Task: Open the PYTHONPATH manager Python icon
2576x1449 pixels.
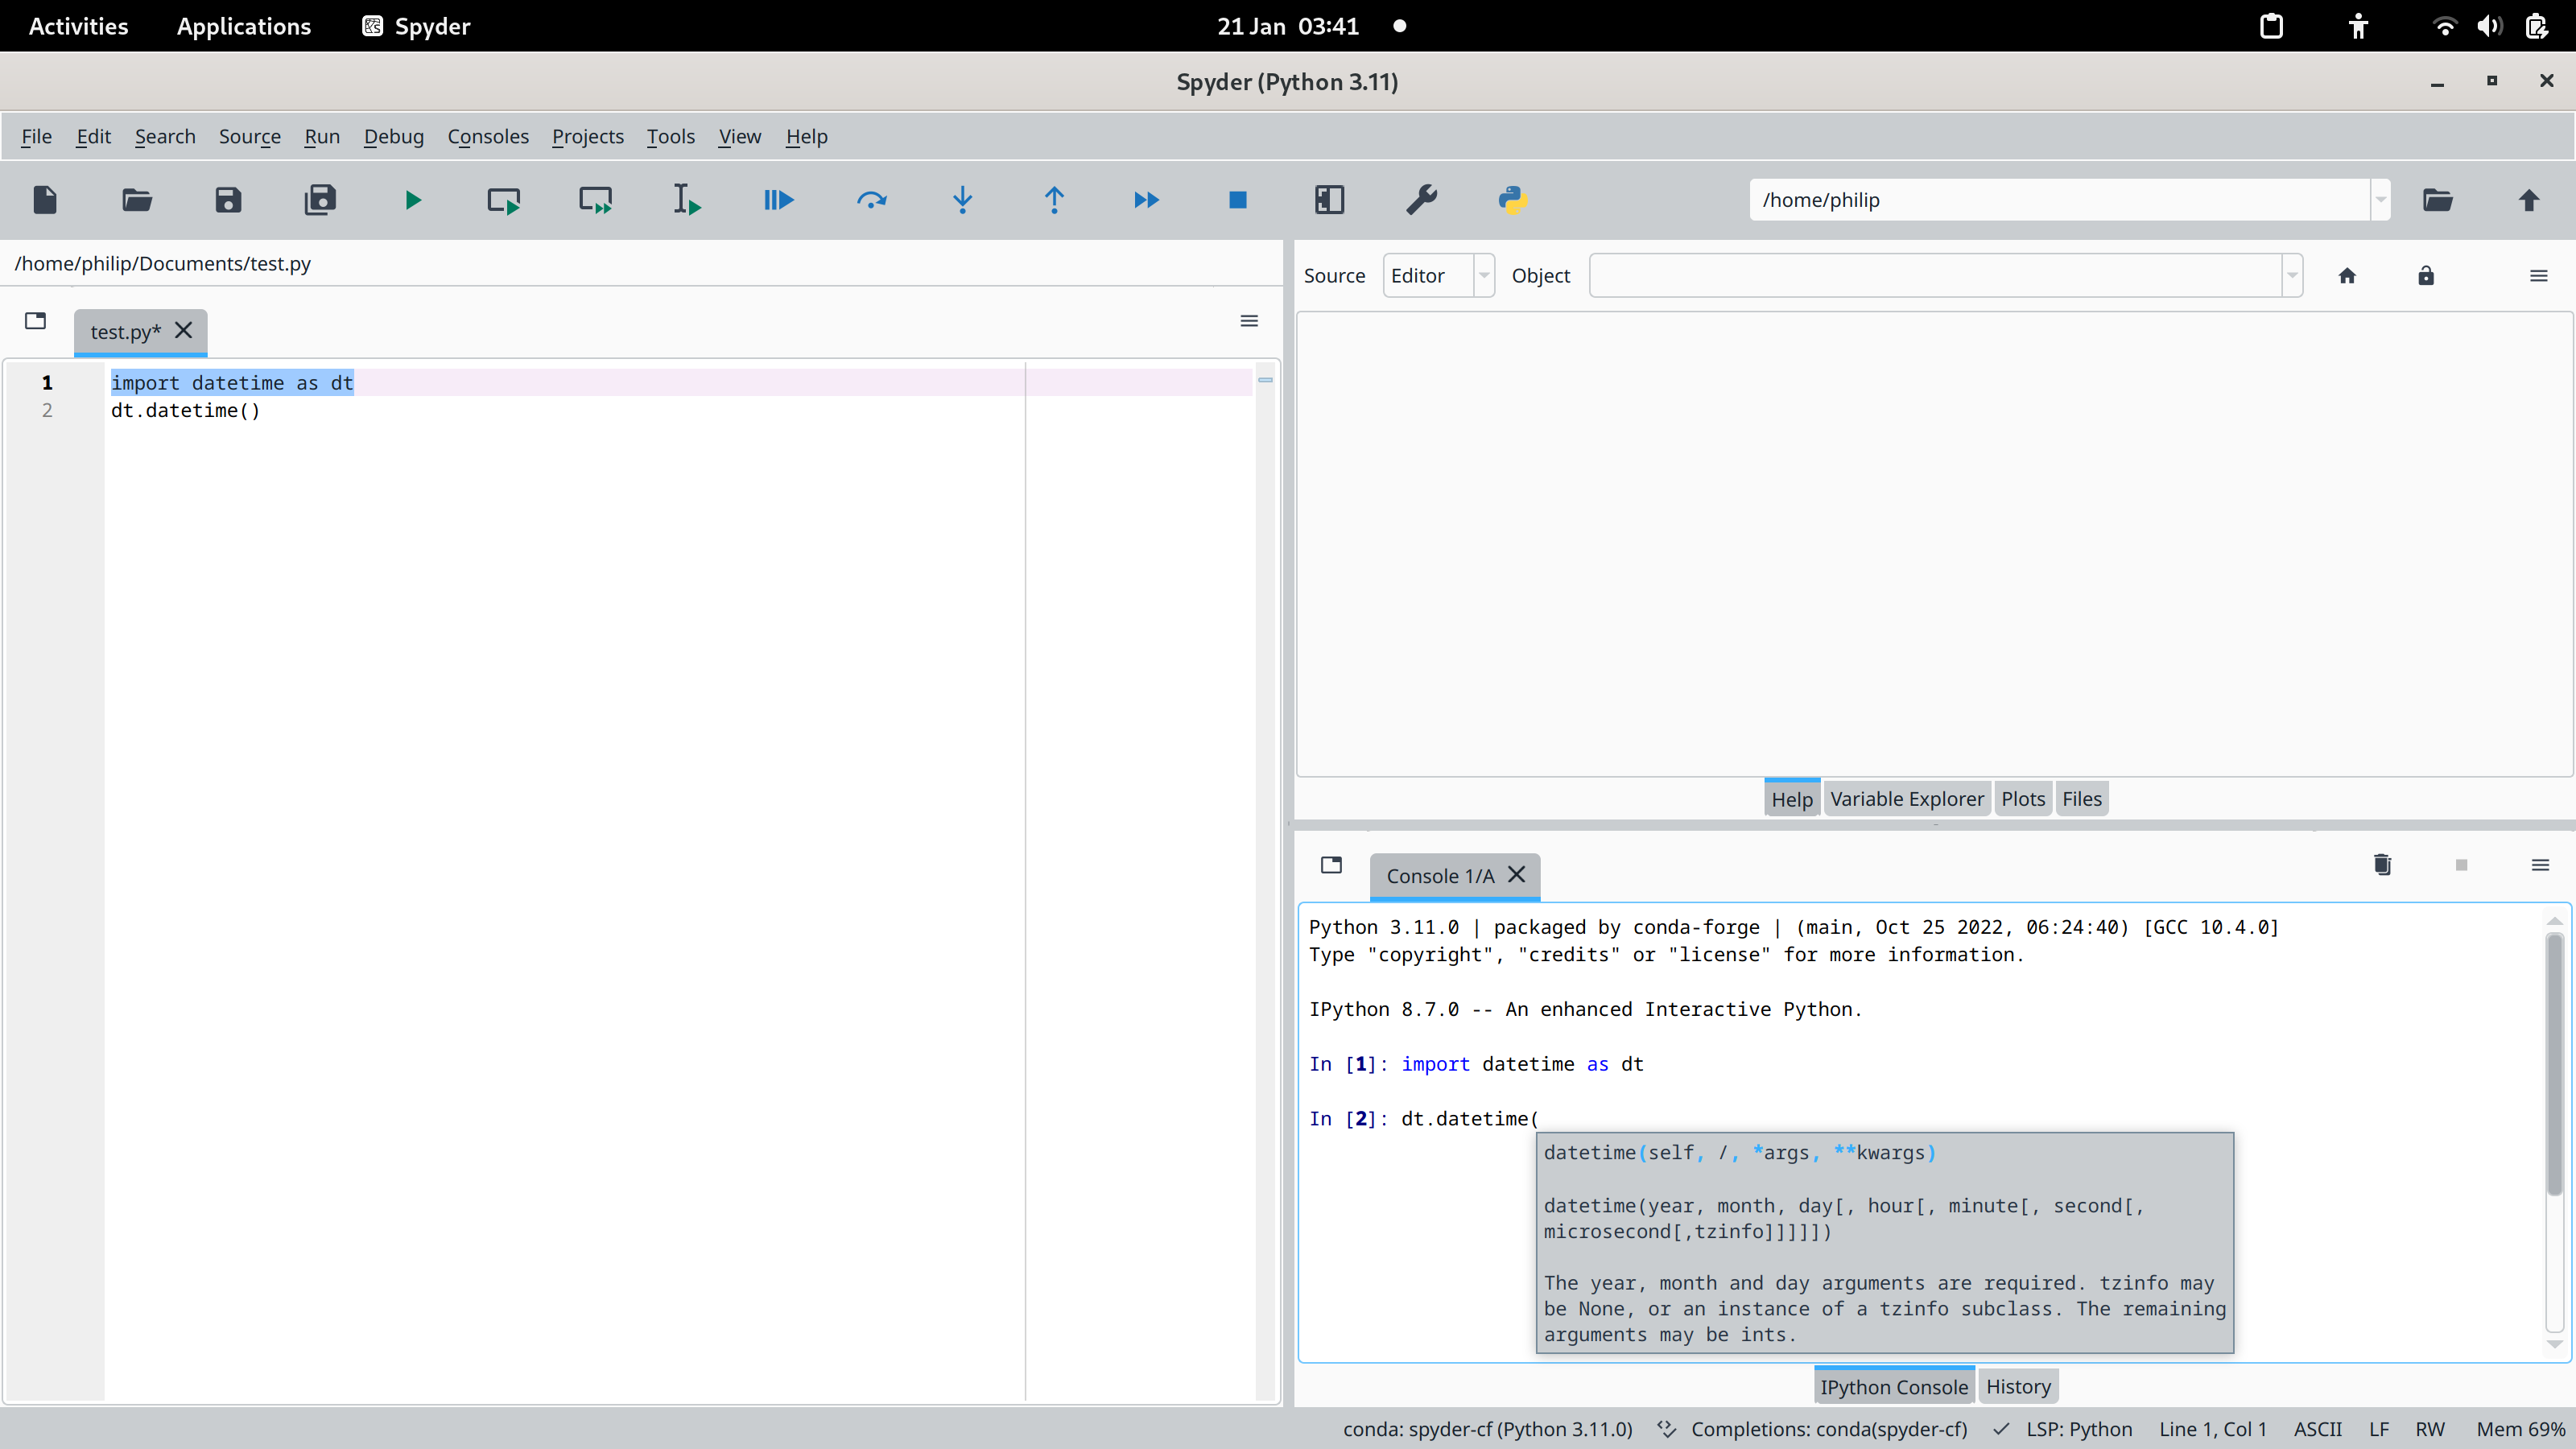Action: tap(1512, 200)
